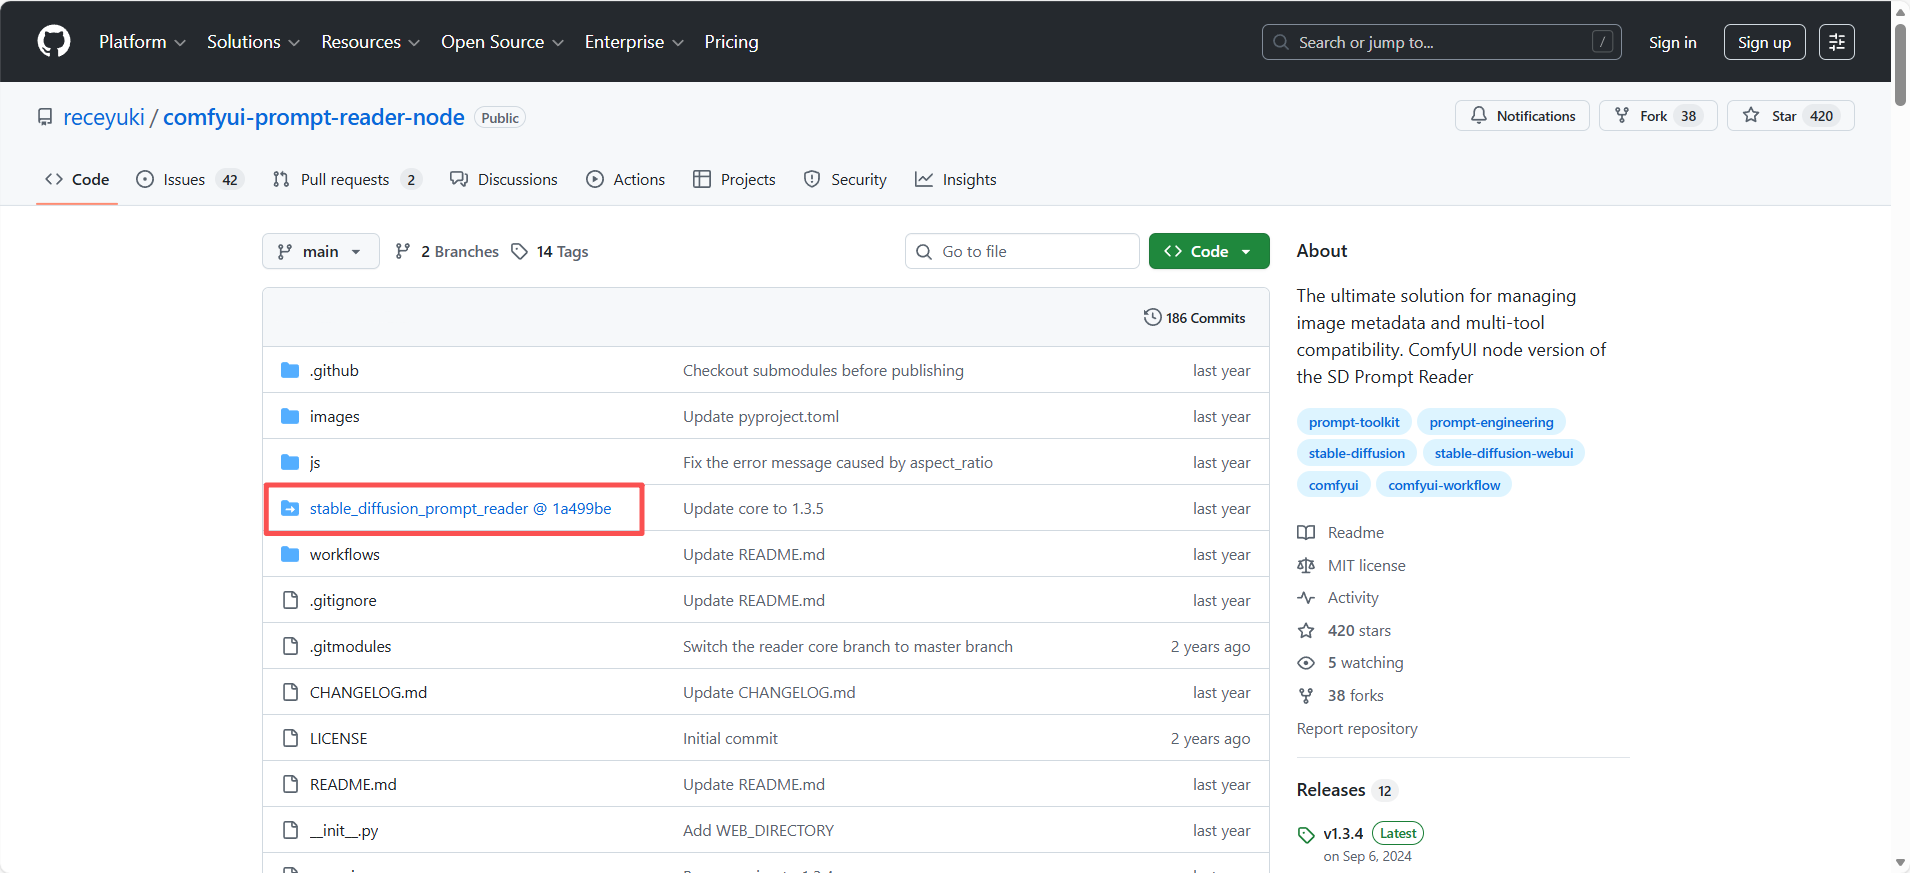Viewport: 1910px width, 873px height.
Task: Open the Open Source dropdown
Action: [x=502, y=42]
